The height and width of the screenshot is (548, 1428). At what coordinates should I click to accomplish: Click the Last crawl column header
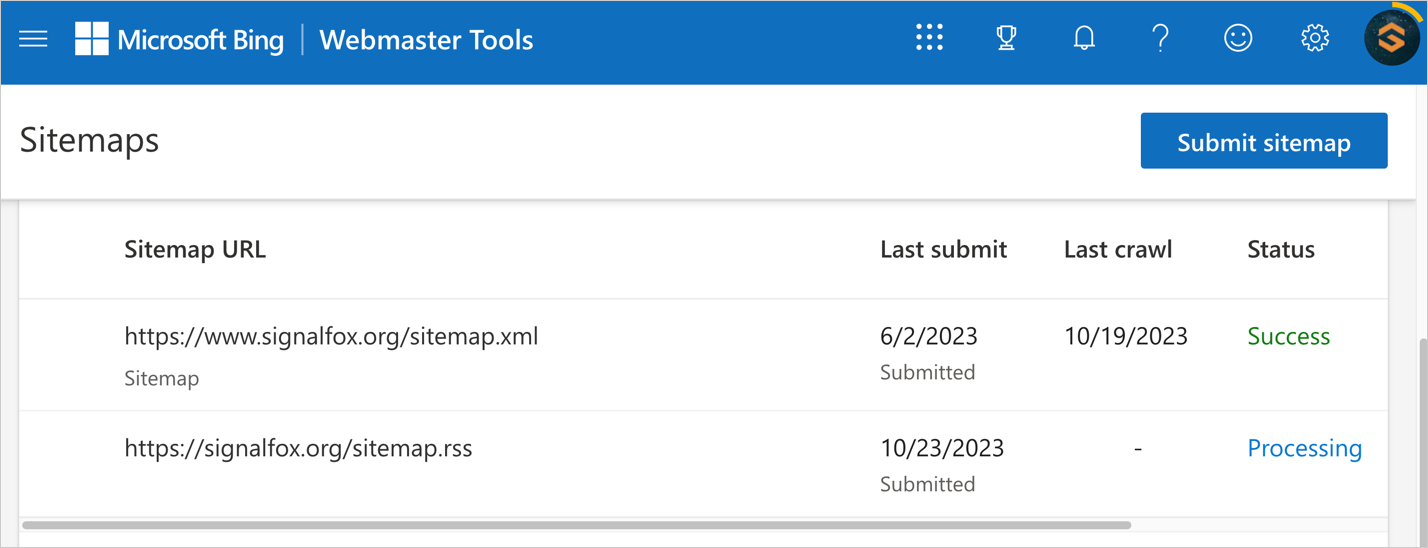[1117, 249]
